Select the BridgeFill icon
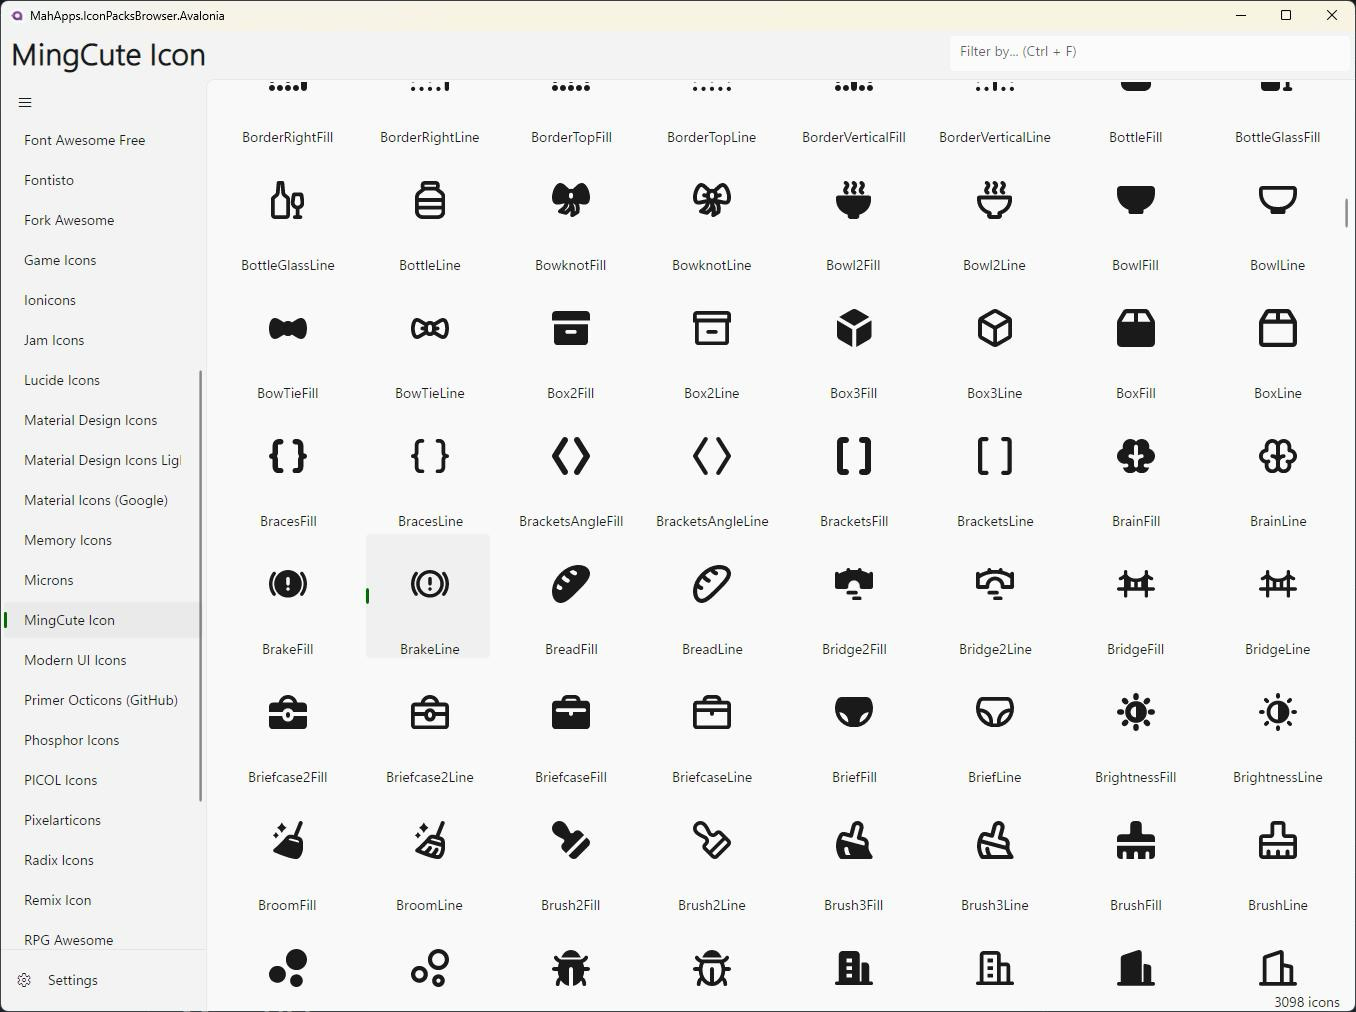The width and height of the screenshot is (1356, 1012). tap(1136, 584)
